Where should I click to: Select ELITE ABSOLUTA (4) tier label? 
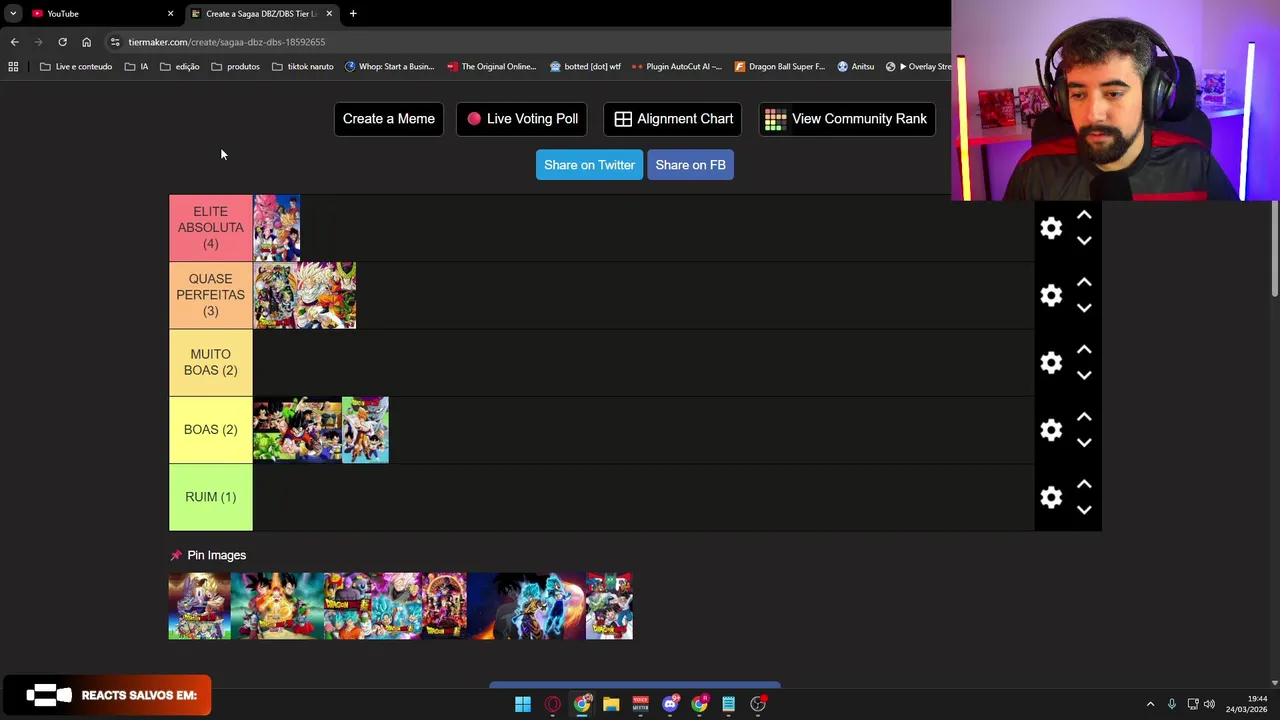tap(210, 228)
